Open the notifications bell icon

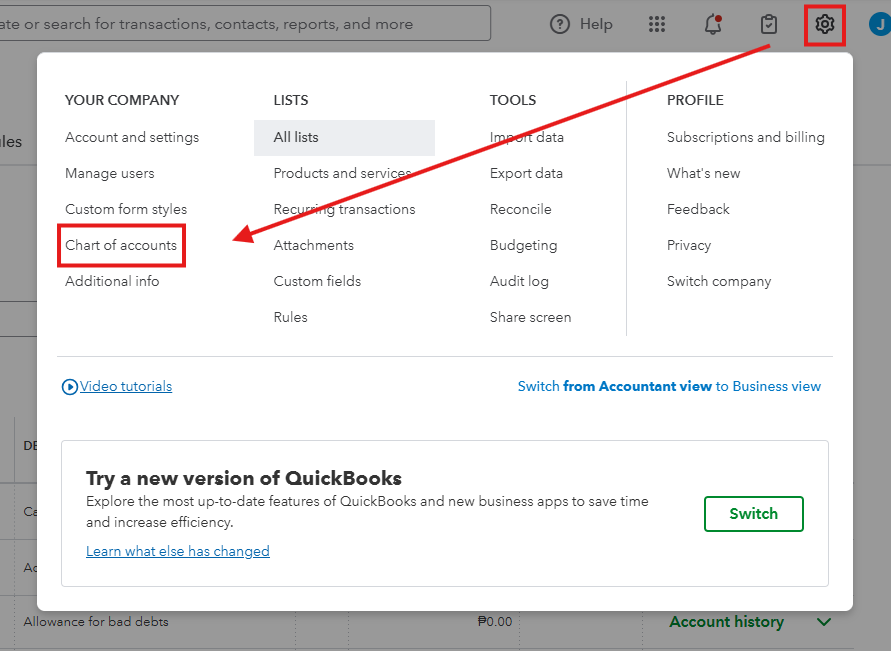click(x=713, y=24)
